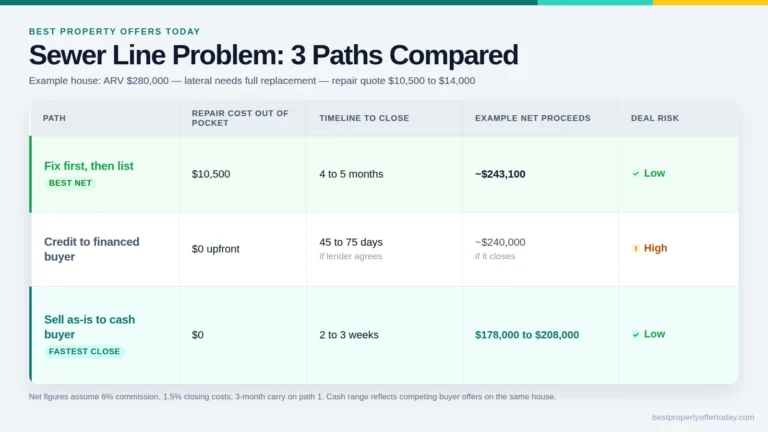
Task: Click the yellow segment of the top color bar
Action: coord(710,2)
